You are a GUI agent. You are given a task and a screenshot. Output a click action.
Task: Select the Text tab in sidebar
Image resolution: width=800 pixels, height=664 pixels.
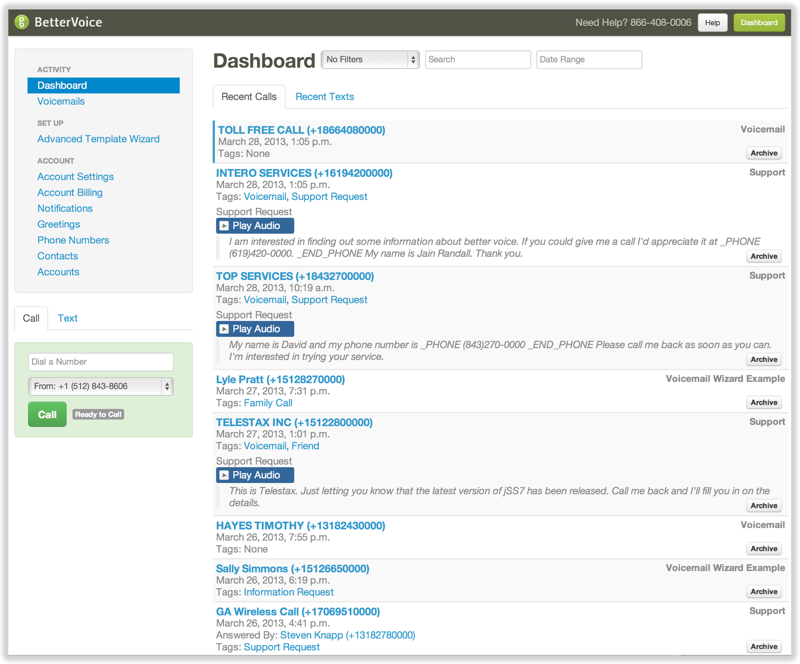[67, 318]
